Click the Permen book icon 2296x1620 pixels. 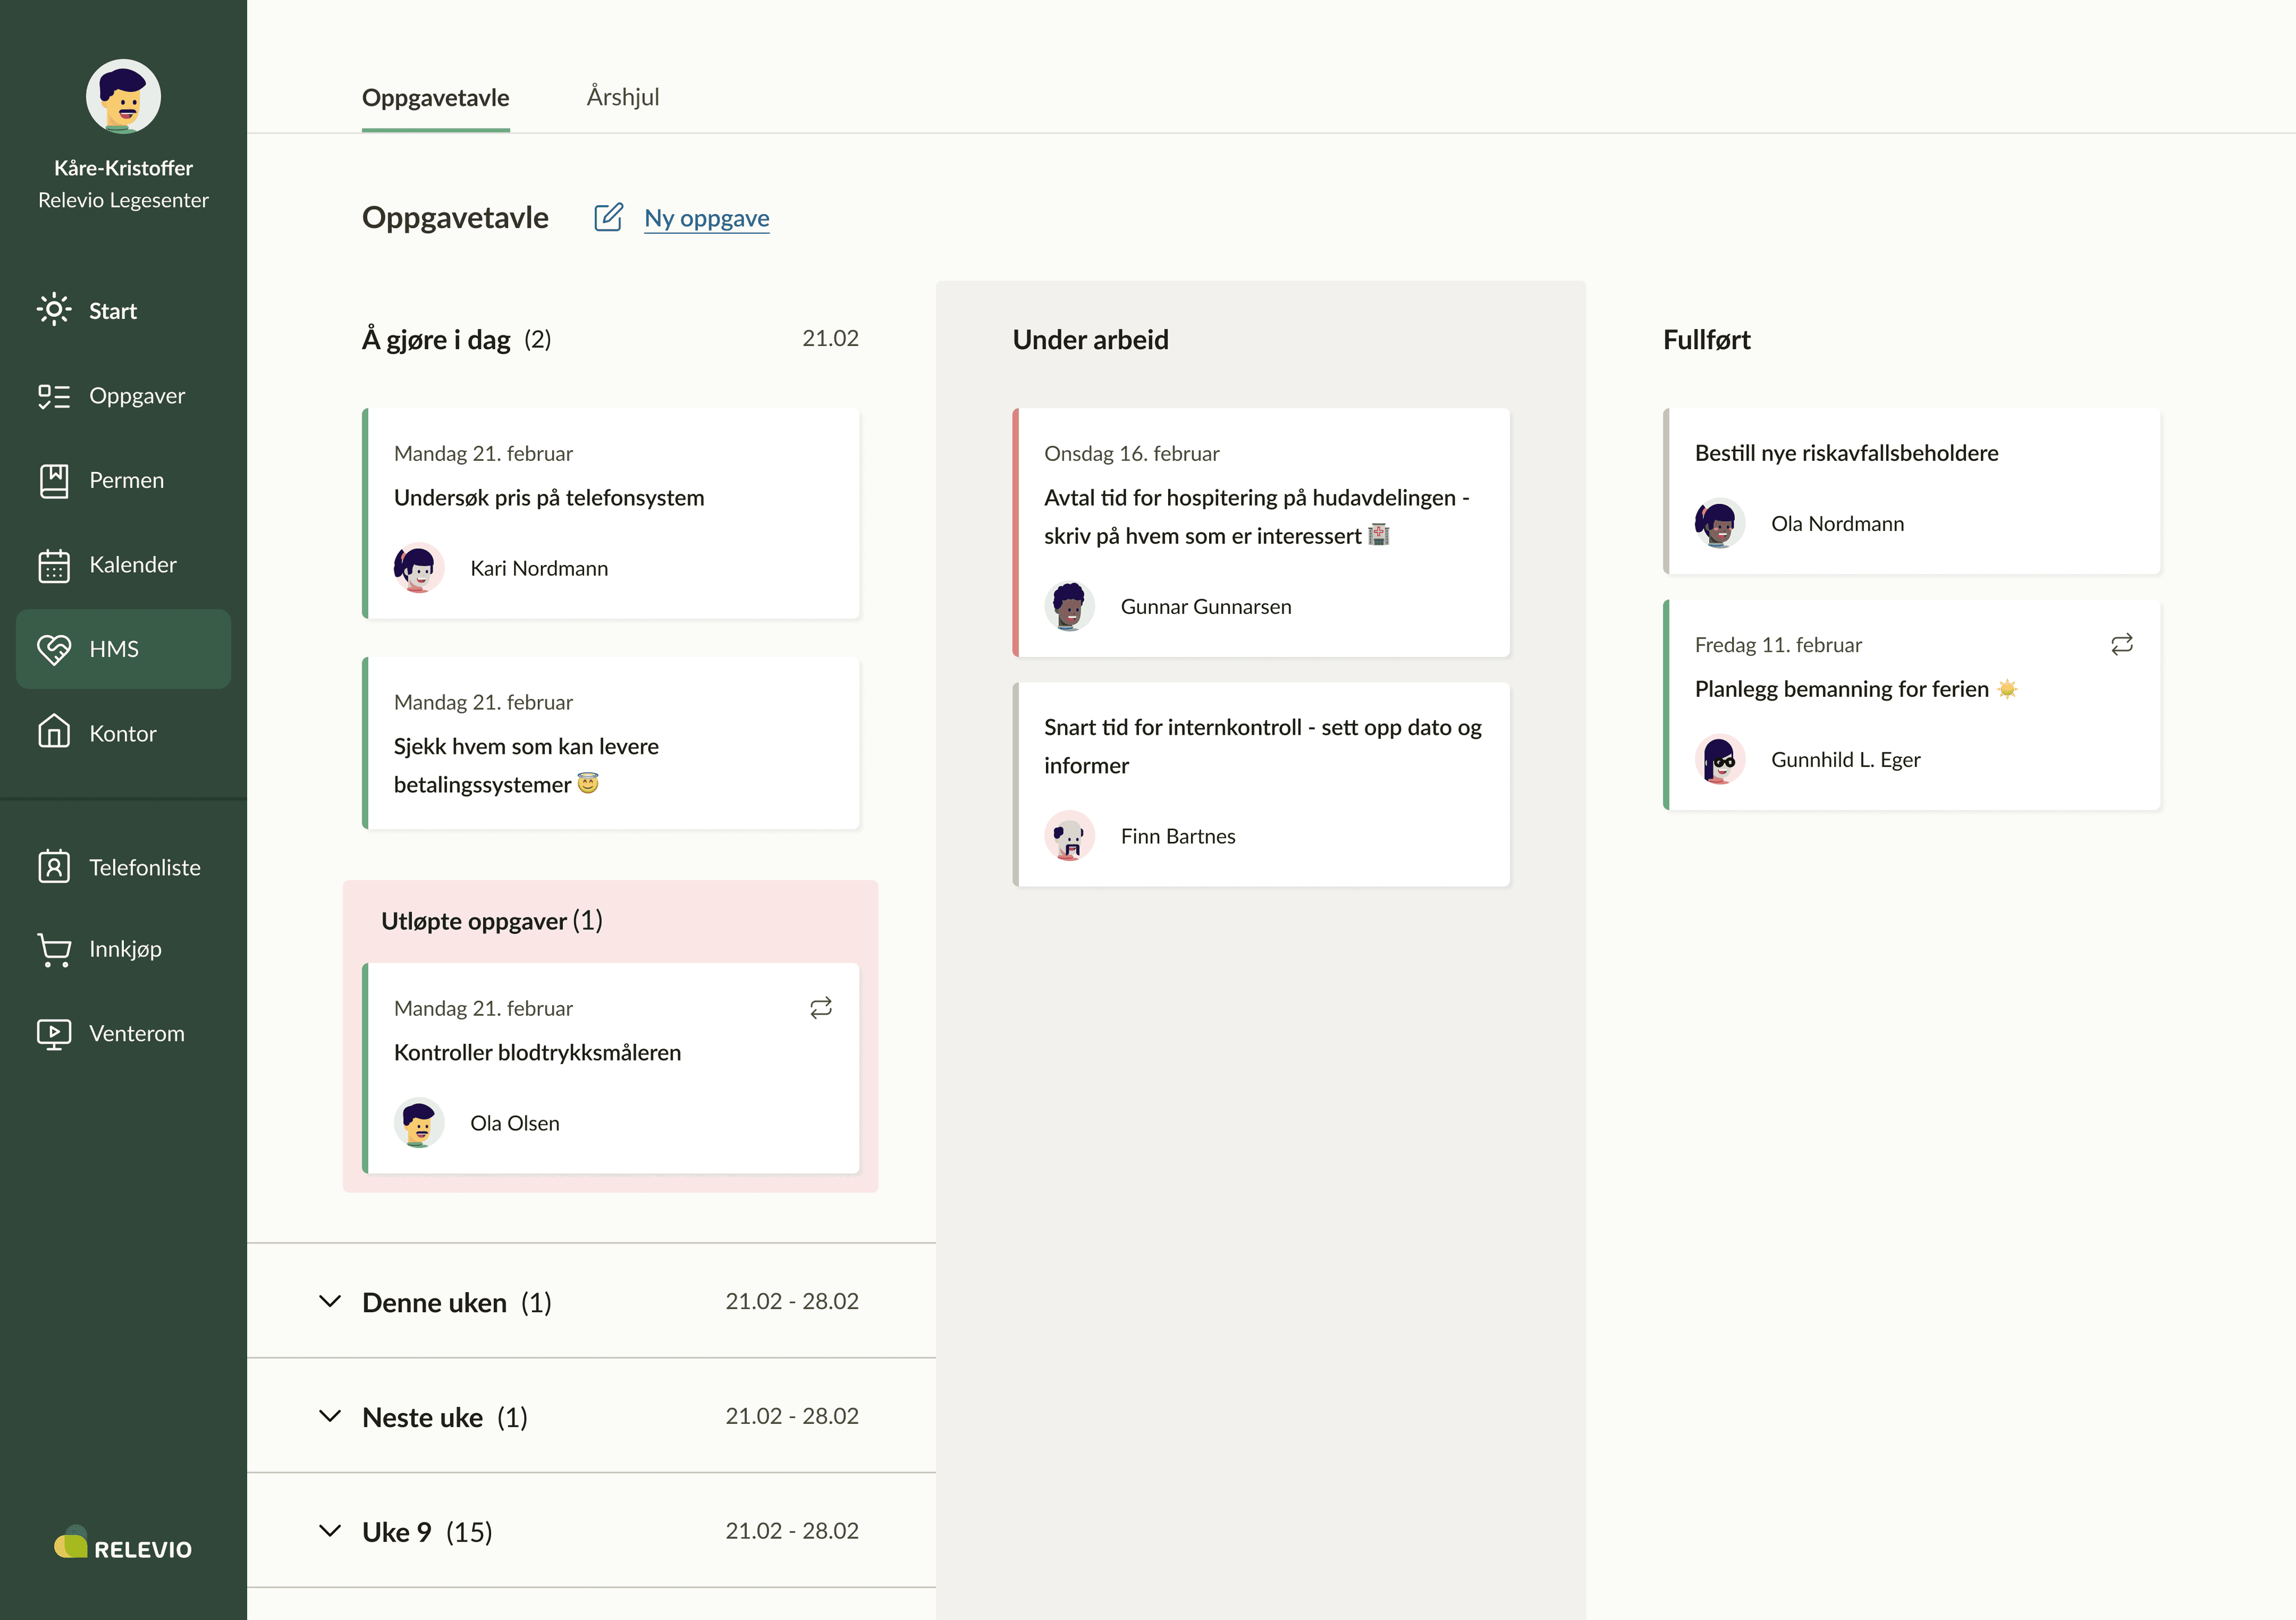click(54, 481)
